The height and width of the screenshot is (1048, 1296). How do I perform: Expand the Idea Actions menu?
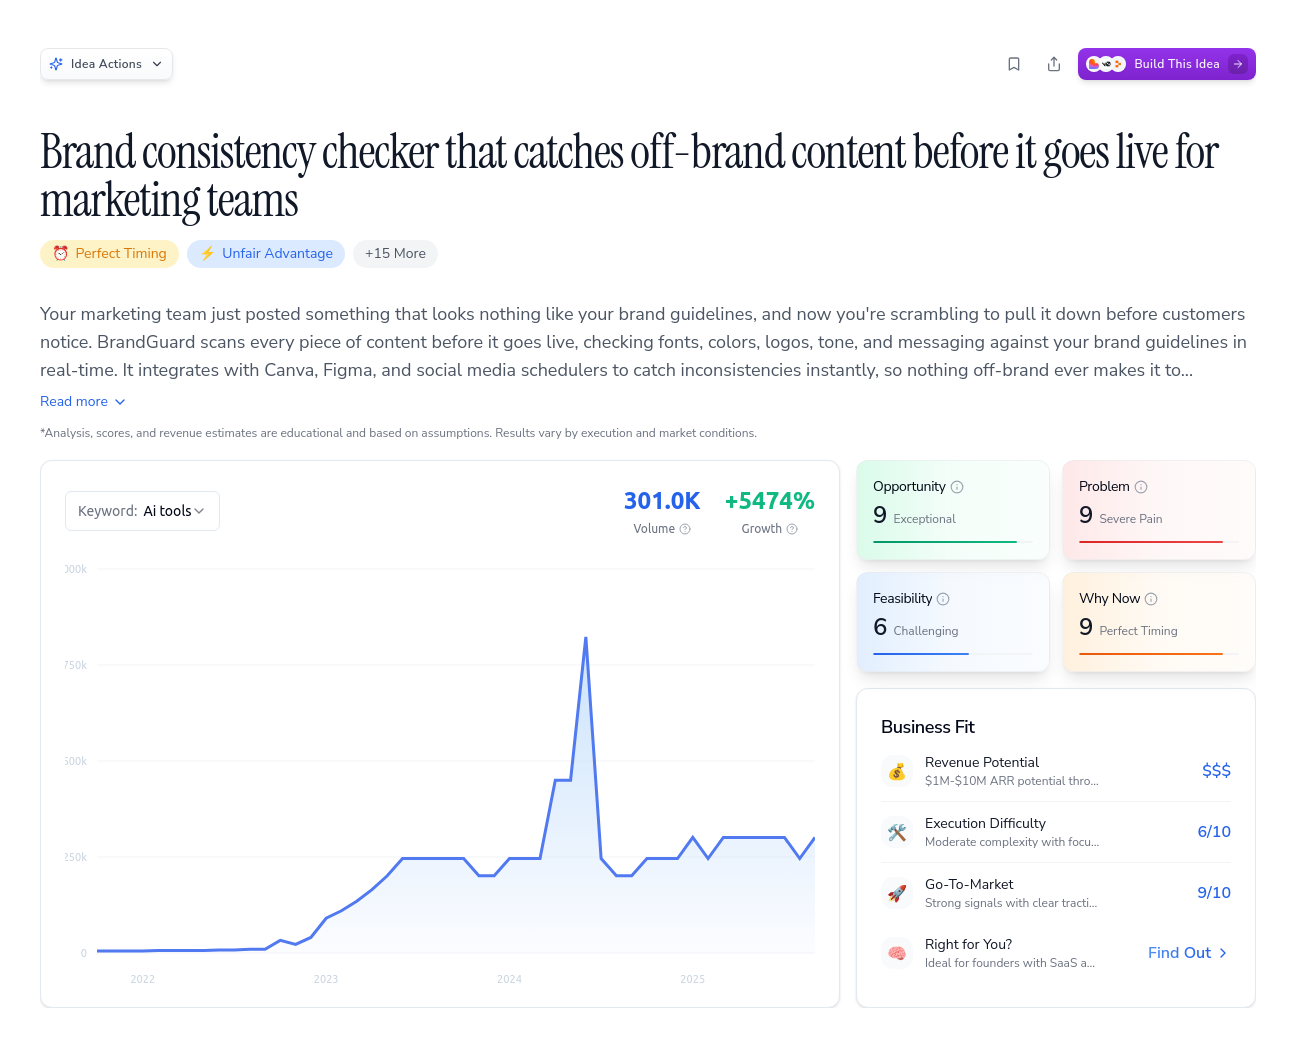click(106, 63)
